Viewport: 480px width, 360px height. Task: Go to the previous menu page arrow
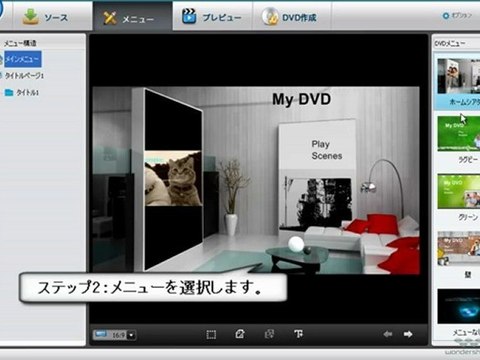tap(387, 334)
